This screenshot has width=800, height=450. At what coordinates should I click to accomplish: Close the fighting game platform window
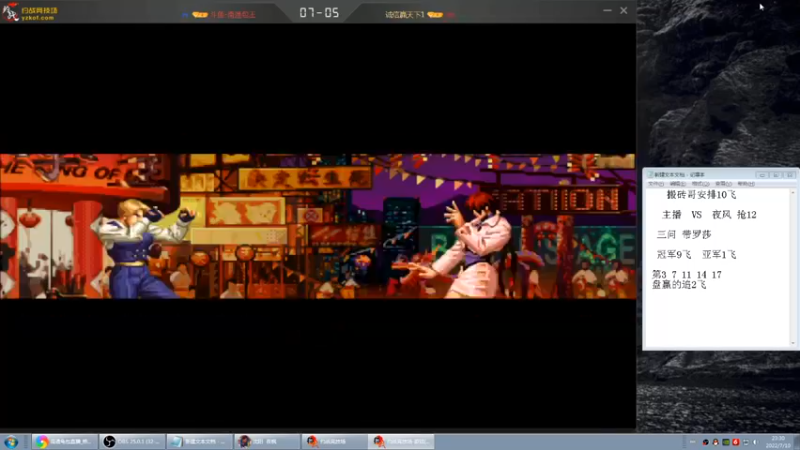coord(623,10)
